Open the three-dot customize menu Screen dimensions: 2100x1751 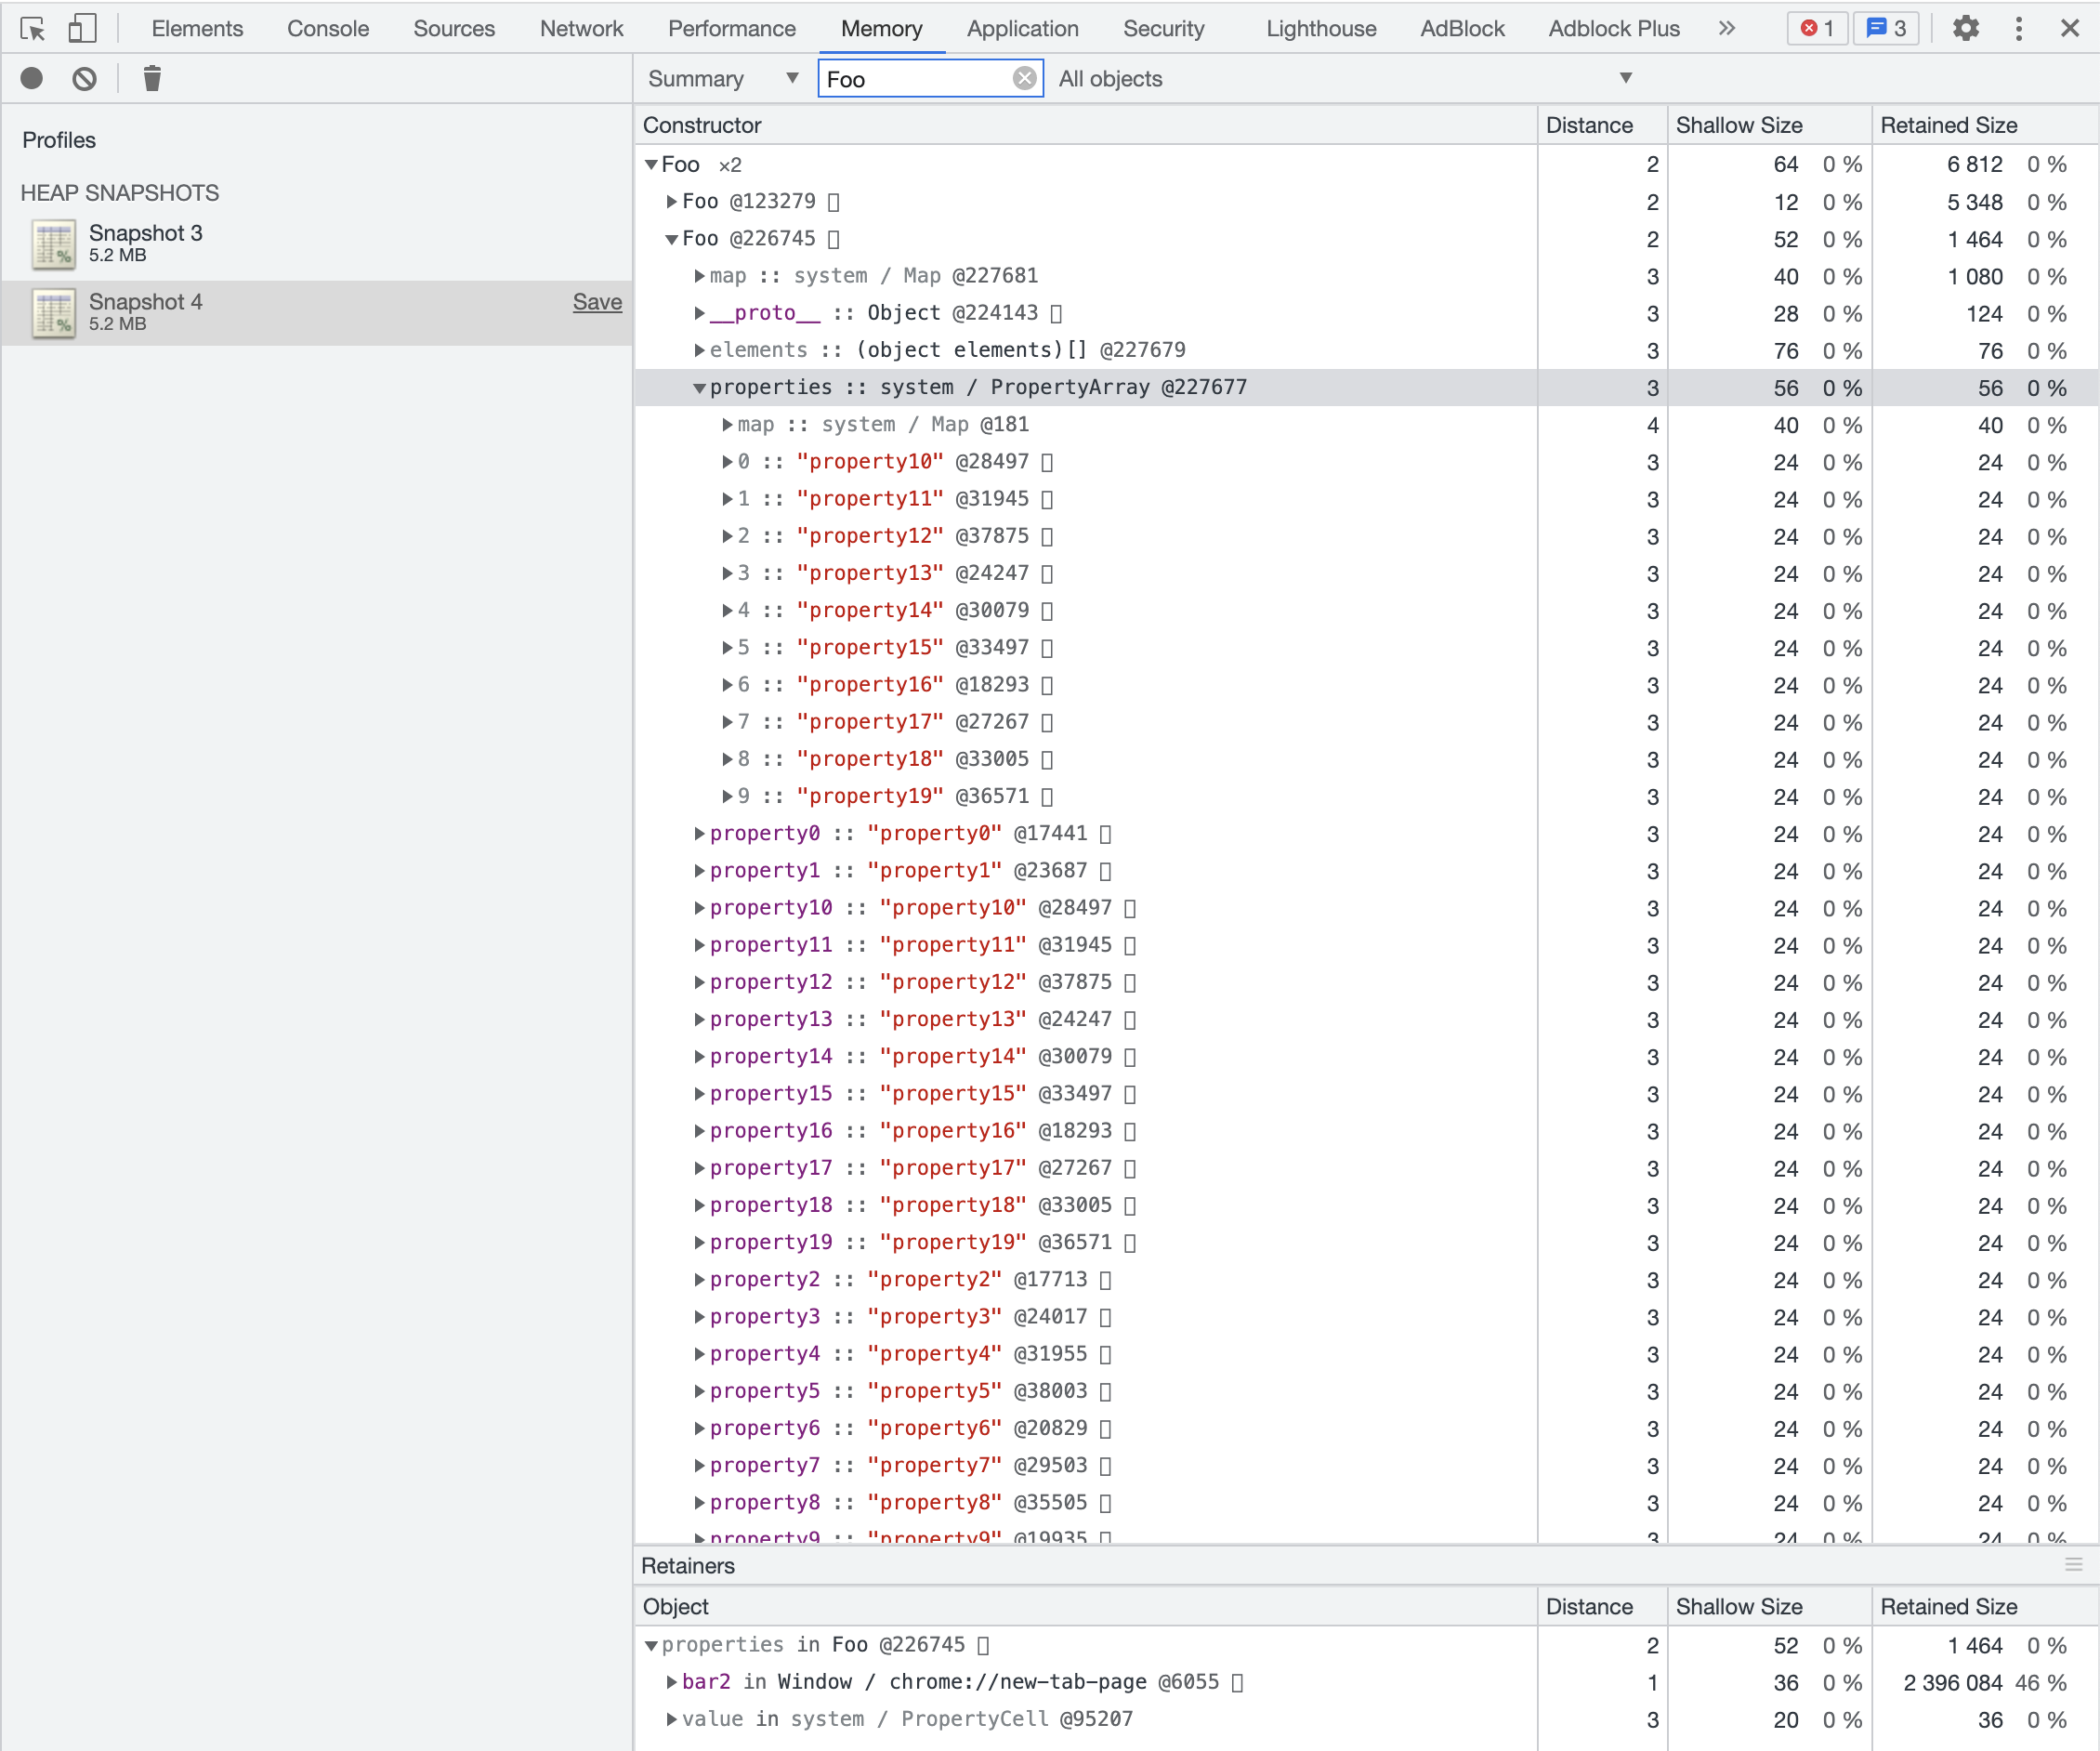pyautogui.click(x=2018, y=28)
